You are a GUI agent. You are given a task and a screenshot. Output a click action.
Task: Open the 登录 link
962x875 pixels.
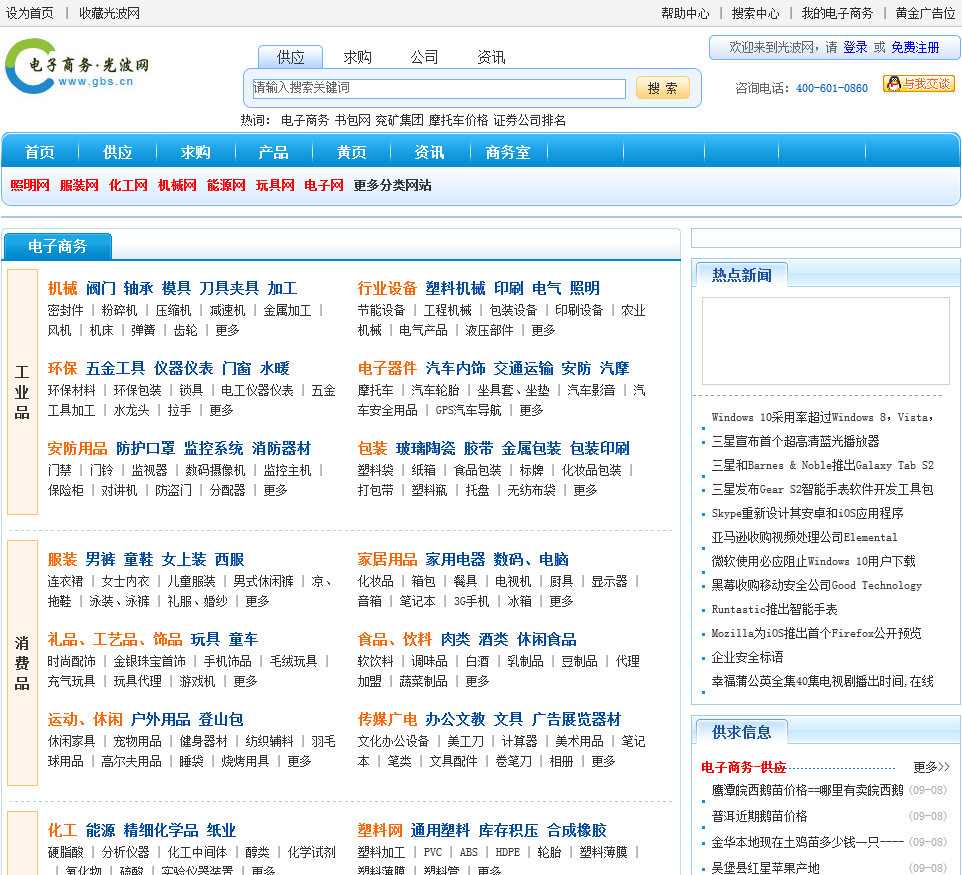855,47
